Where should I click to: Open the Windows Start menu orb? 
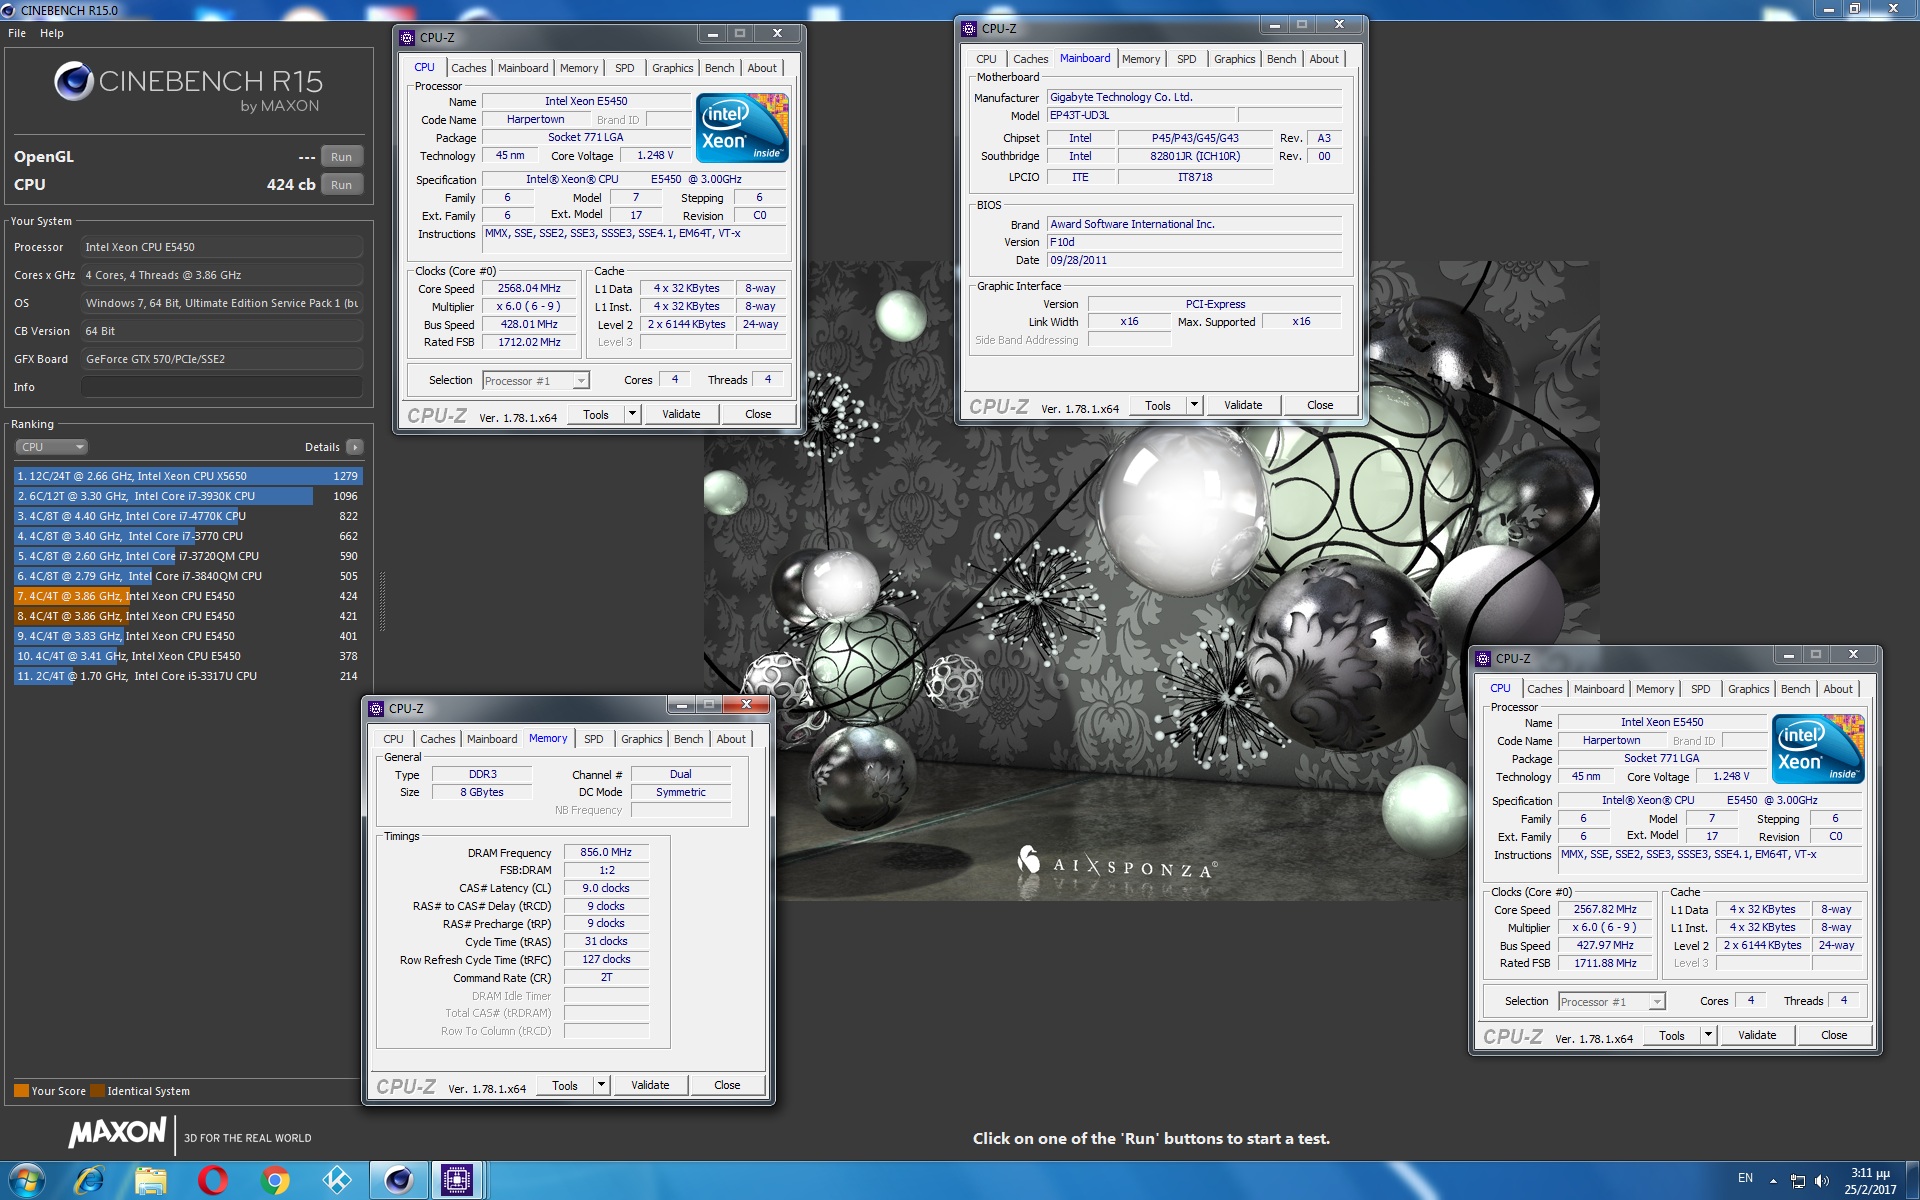pyautogui.click(x=26, y=1180)
